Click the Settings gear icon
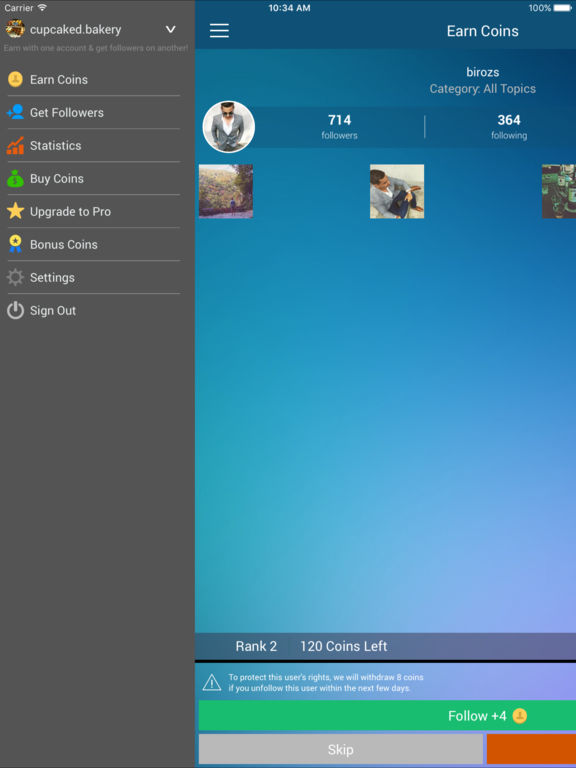The width and height of the screenshot is (576, 768). coord(15,277)
